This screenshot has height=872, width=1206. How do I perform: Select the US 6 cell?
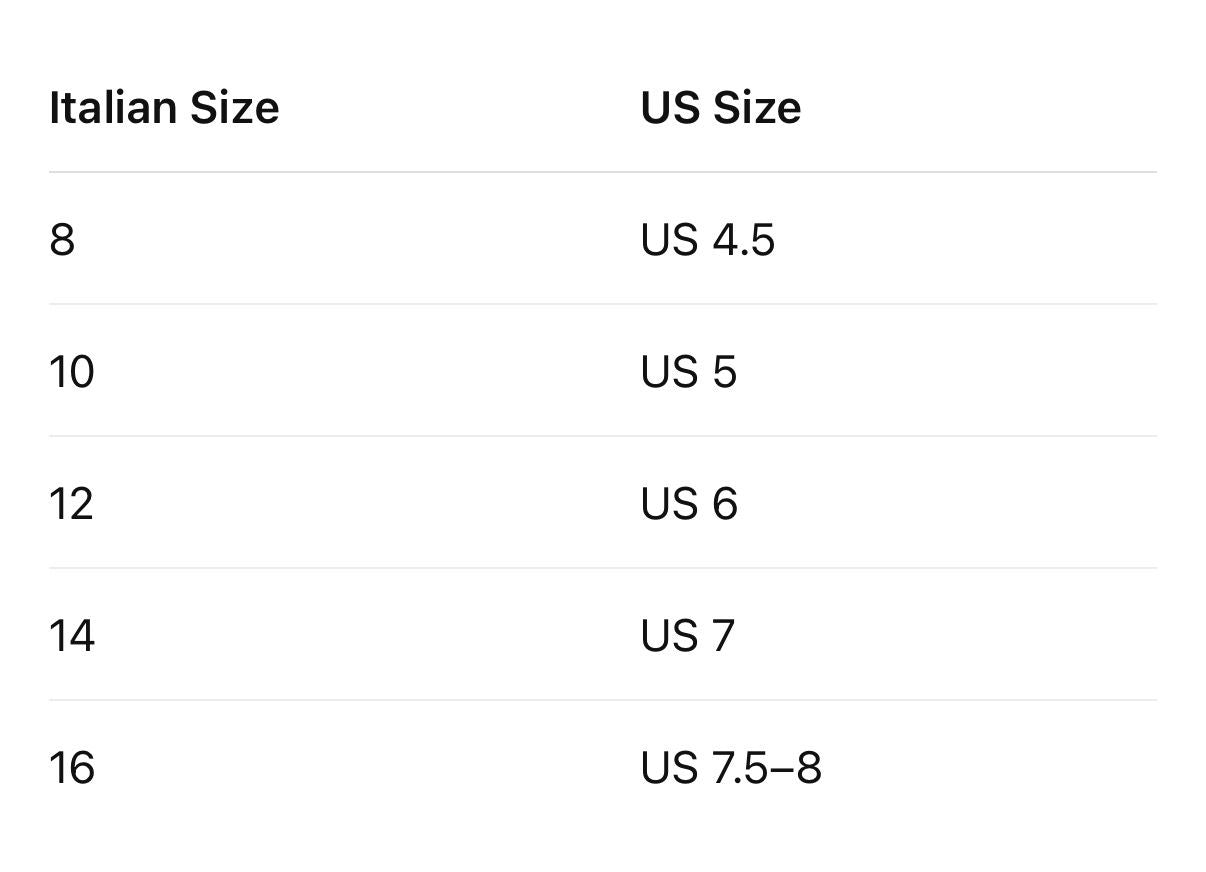pyautogui.click(x=689, y=504)
